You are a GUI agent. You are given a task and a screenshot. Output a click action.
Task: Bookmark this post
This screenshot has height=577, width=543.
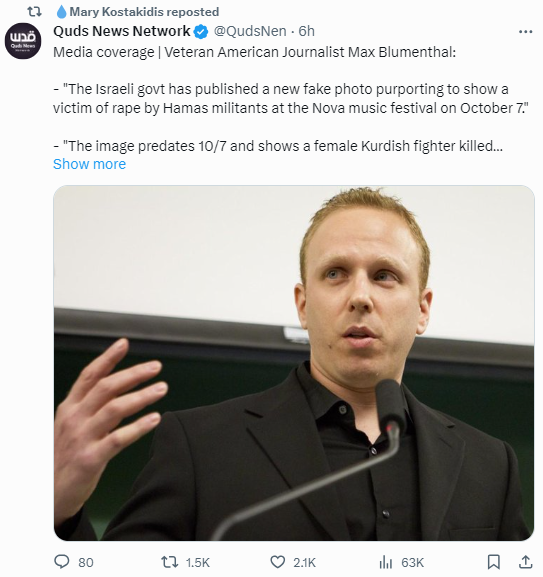click(494, 562)
